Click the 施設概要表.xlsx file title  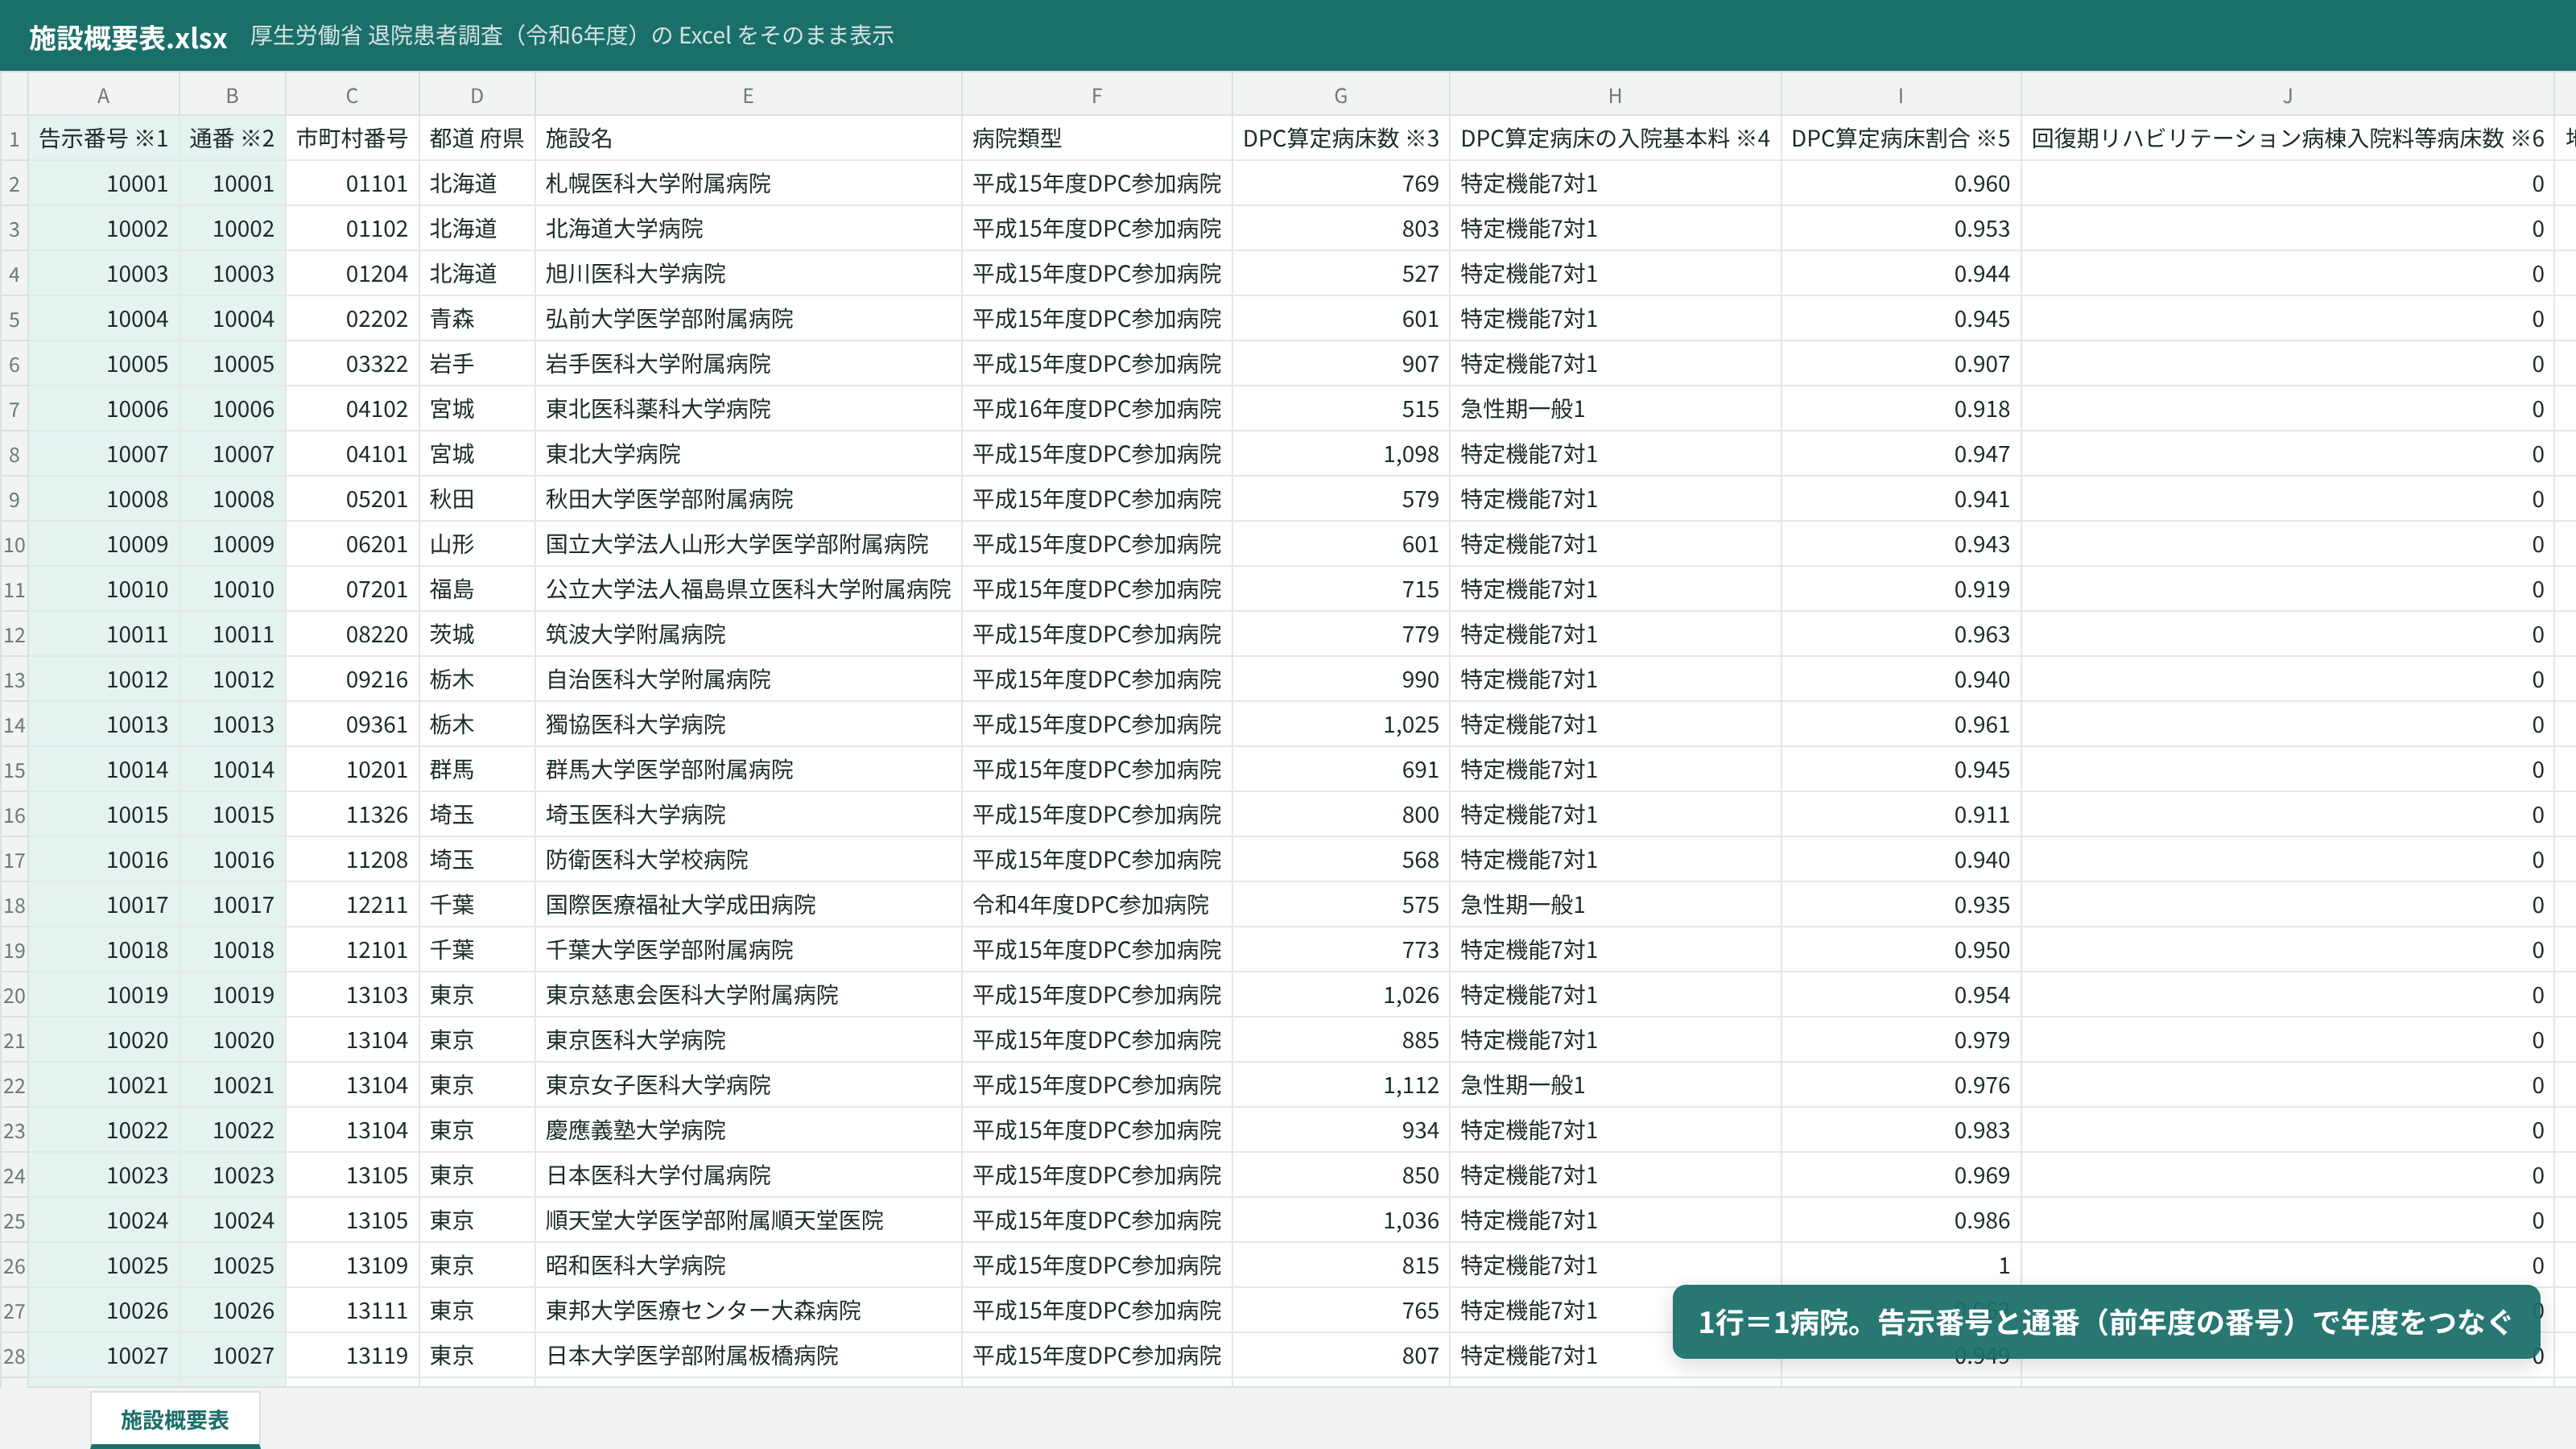128,37
